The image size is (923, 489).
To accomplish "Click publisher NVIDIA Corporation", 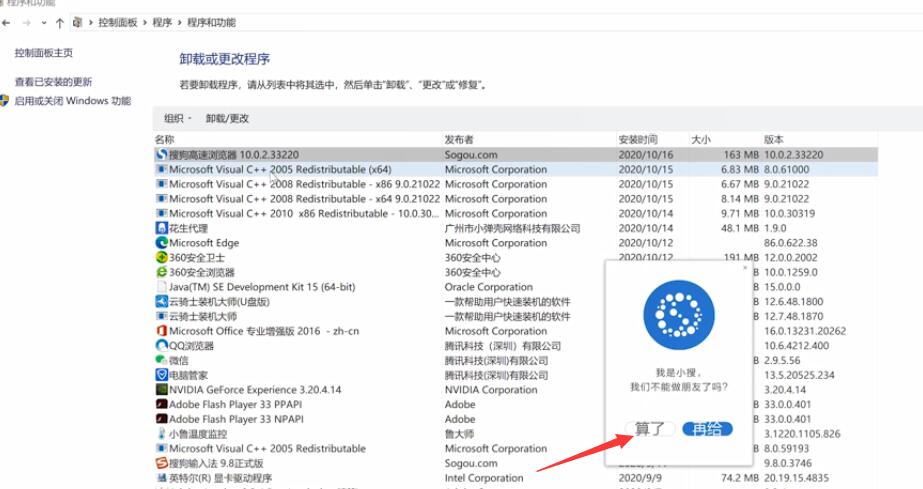I will (491, 390).
